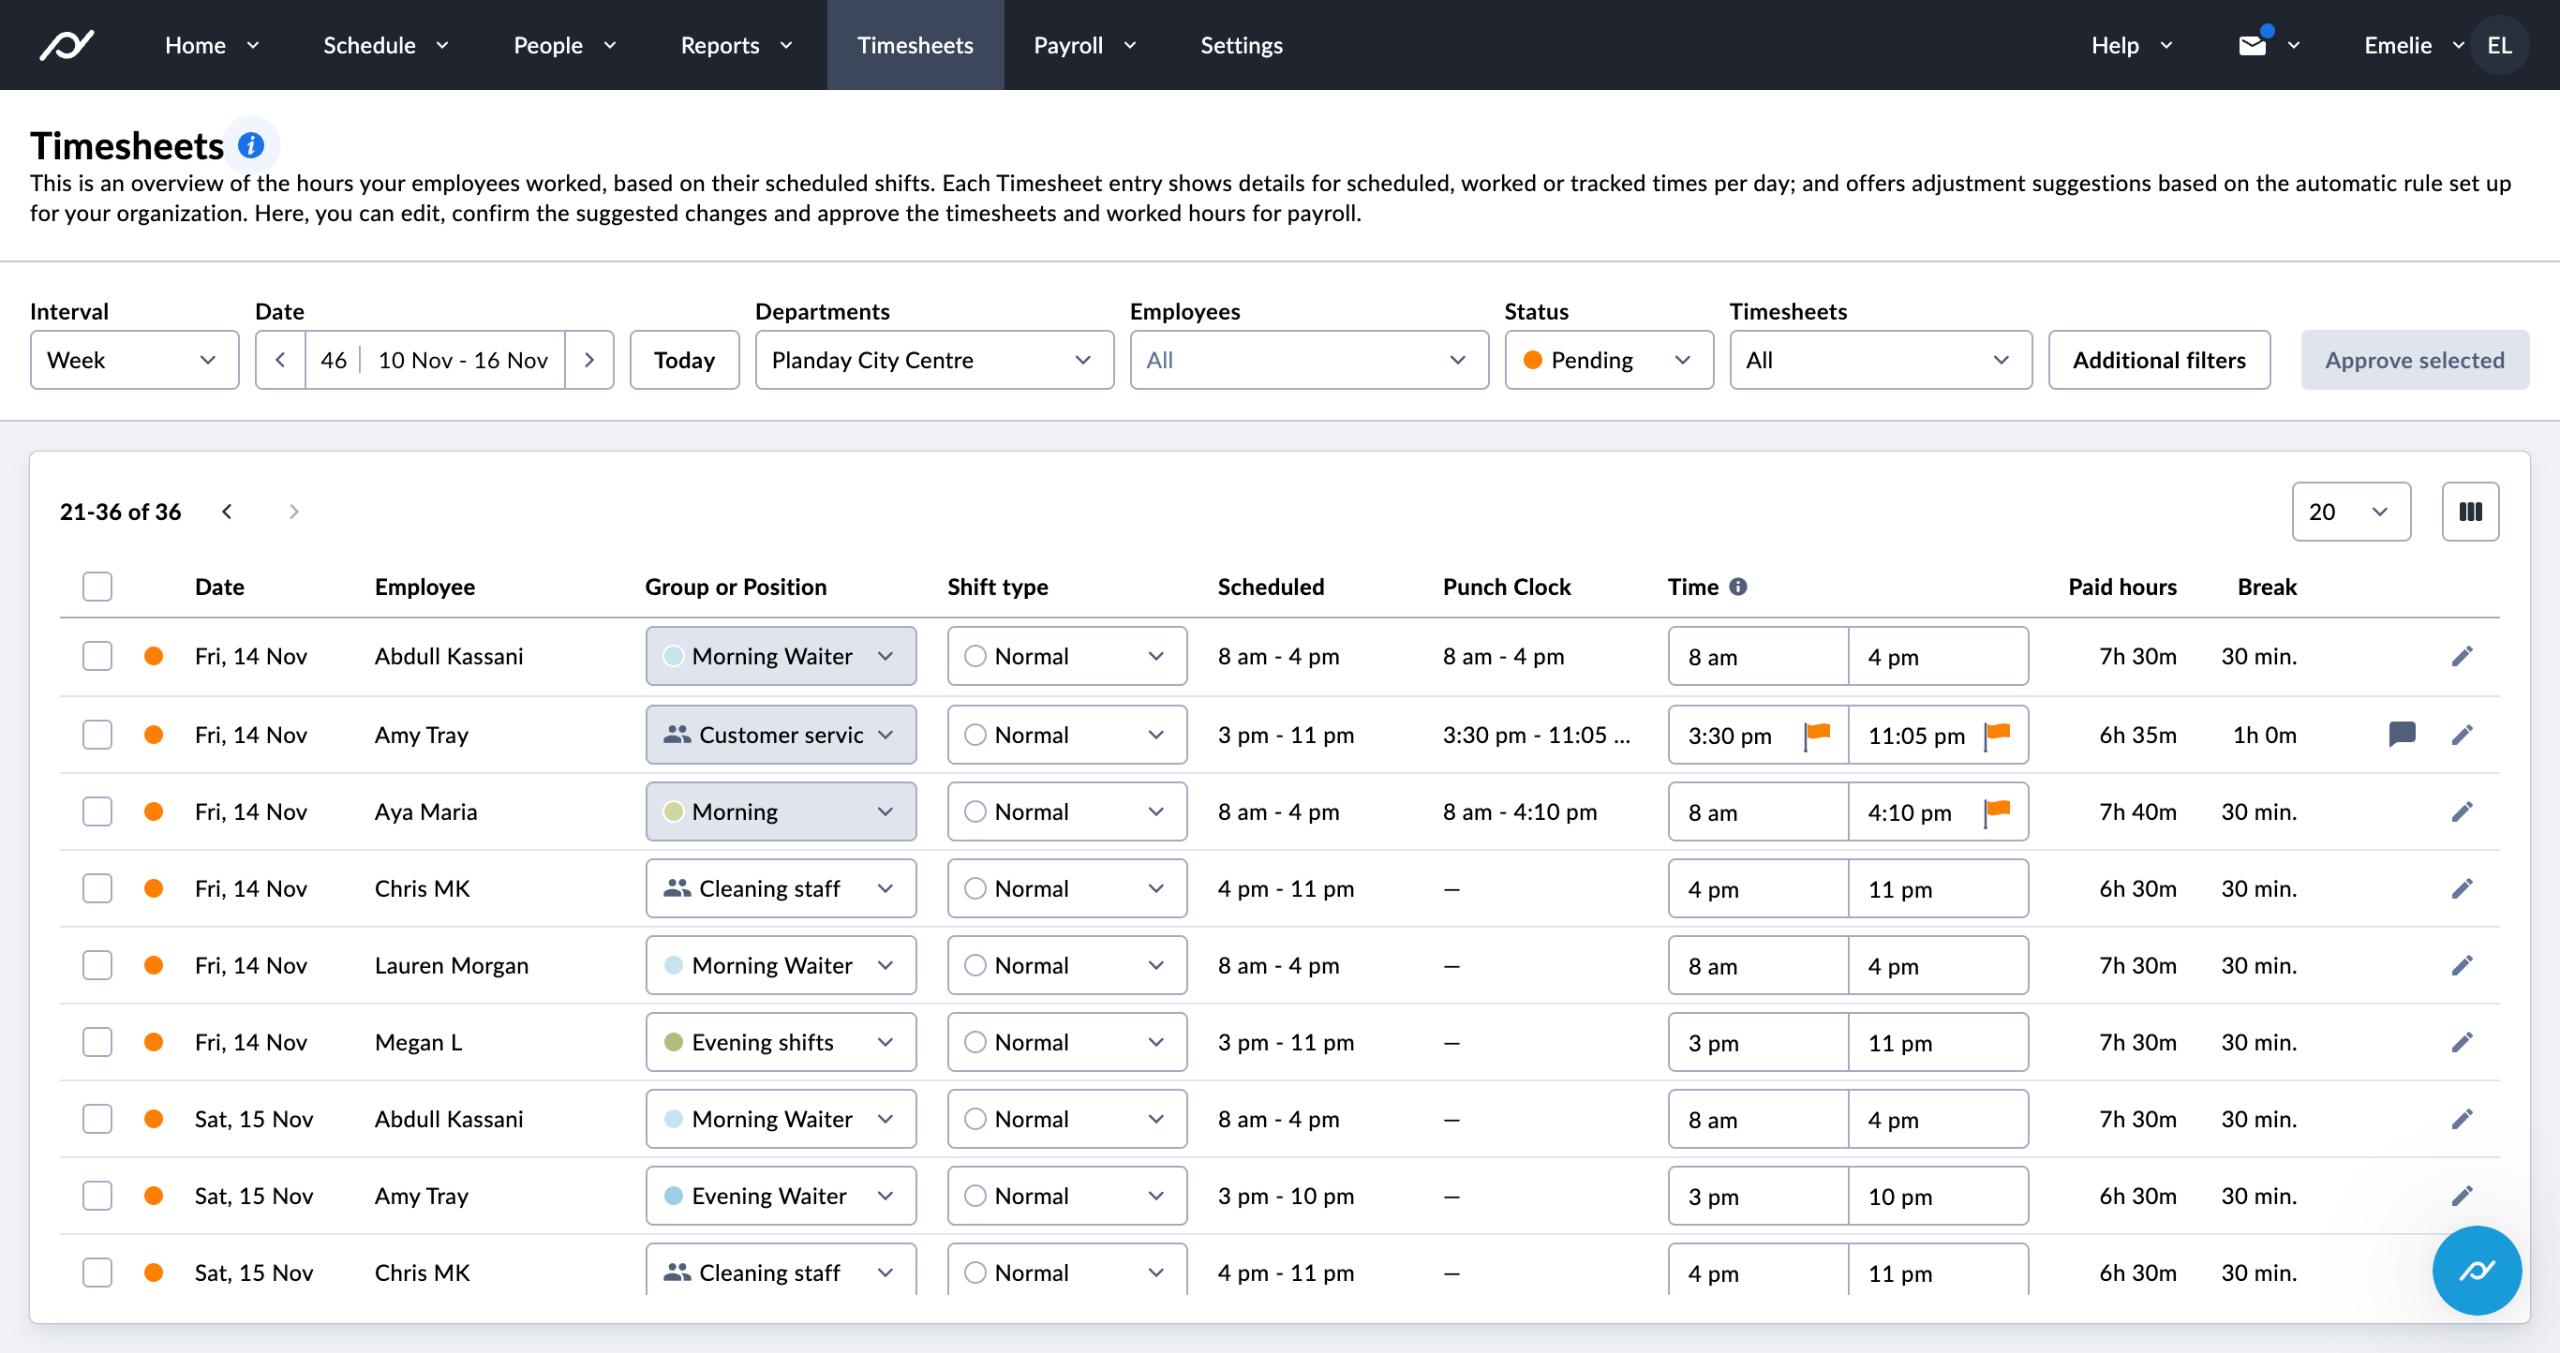The image size is (2560, 1353).
Task: Click the edit pencil for Aya Maria
Action: 2462,811
